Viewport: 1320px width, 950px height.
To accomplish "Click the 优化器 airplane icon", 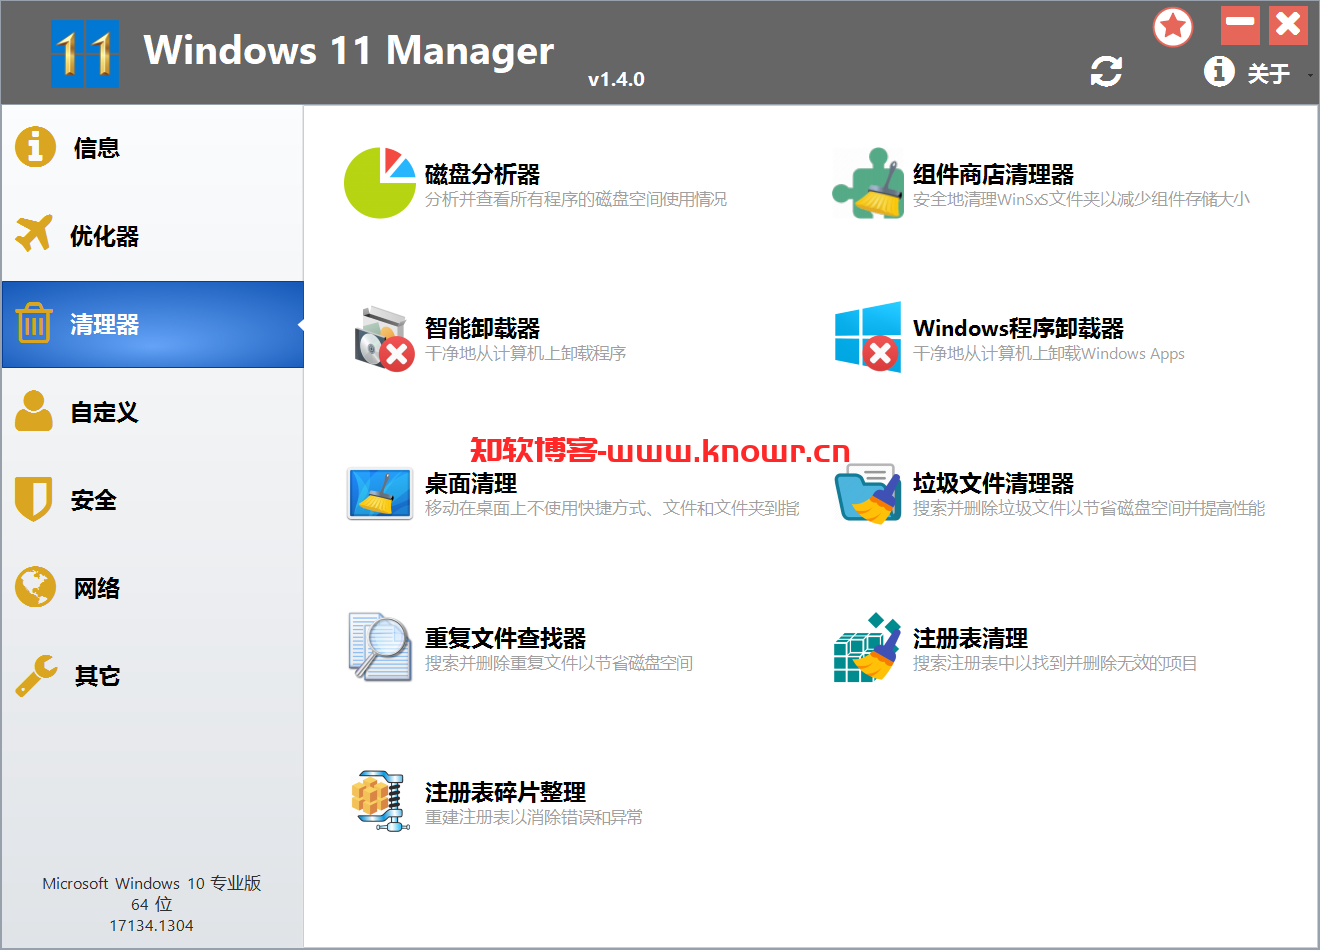I will [34, 234].
